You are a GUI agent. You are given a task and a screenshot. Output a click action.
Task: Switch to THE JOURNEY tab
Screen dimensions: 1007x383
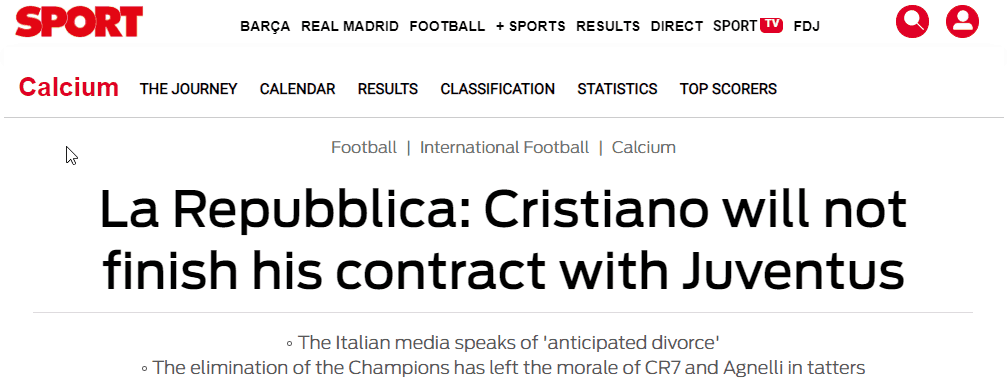point(189,89)
